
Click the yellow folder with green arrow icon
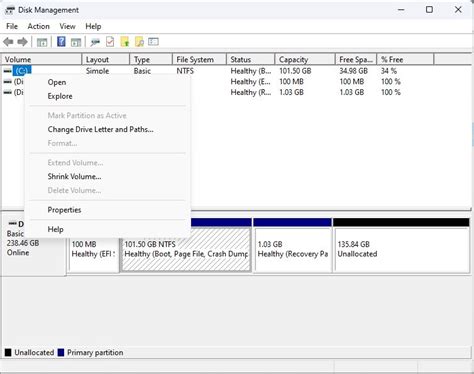click(x=125, y=42)
